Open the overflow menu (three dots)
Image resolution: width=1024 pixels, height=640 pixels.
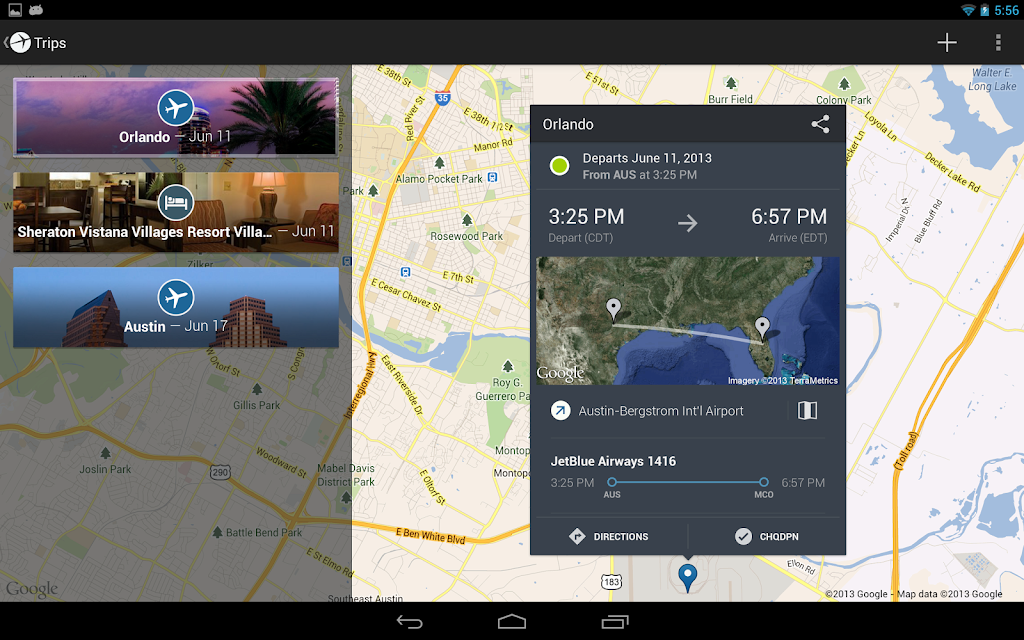998,42
